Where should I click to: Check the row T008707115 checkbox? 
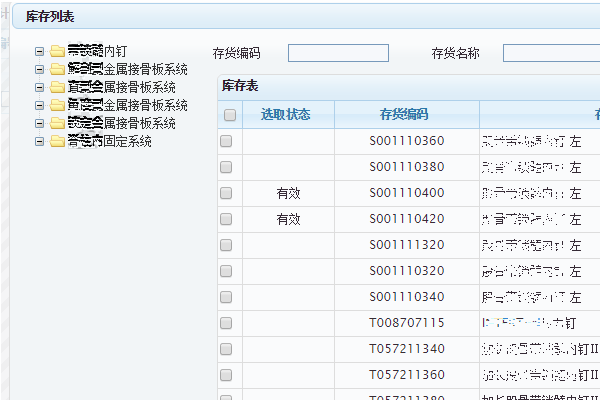226,323
